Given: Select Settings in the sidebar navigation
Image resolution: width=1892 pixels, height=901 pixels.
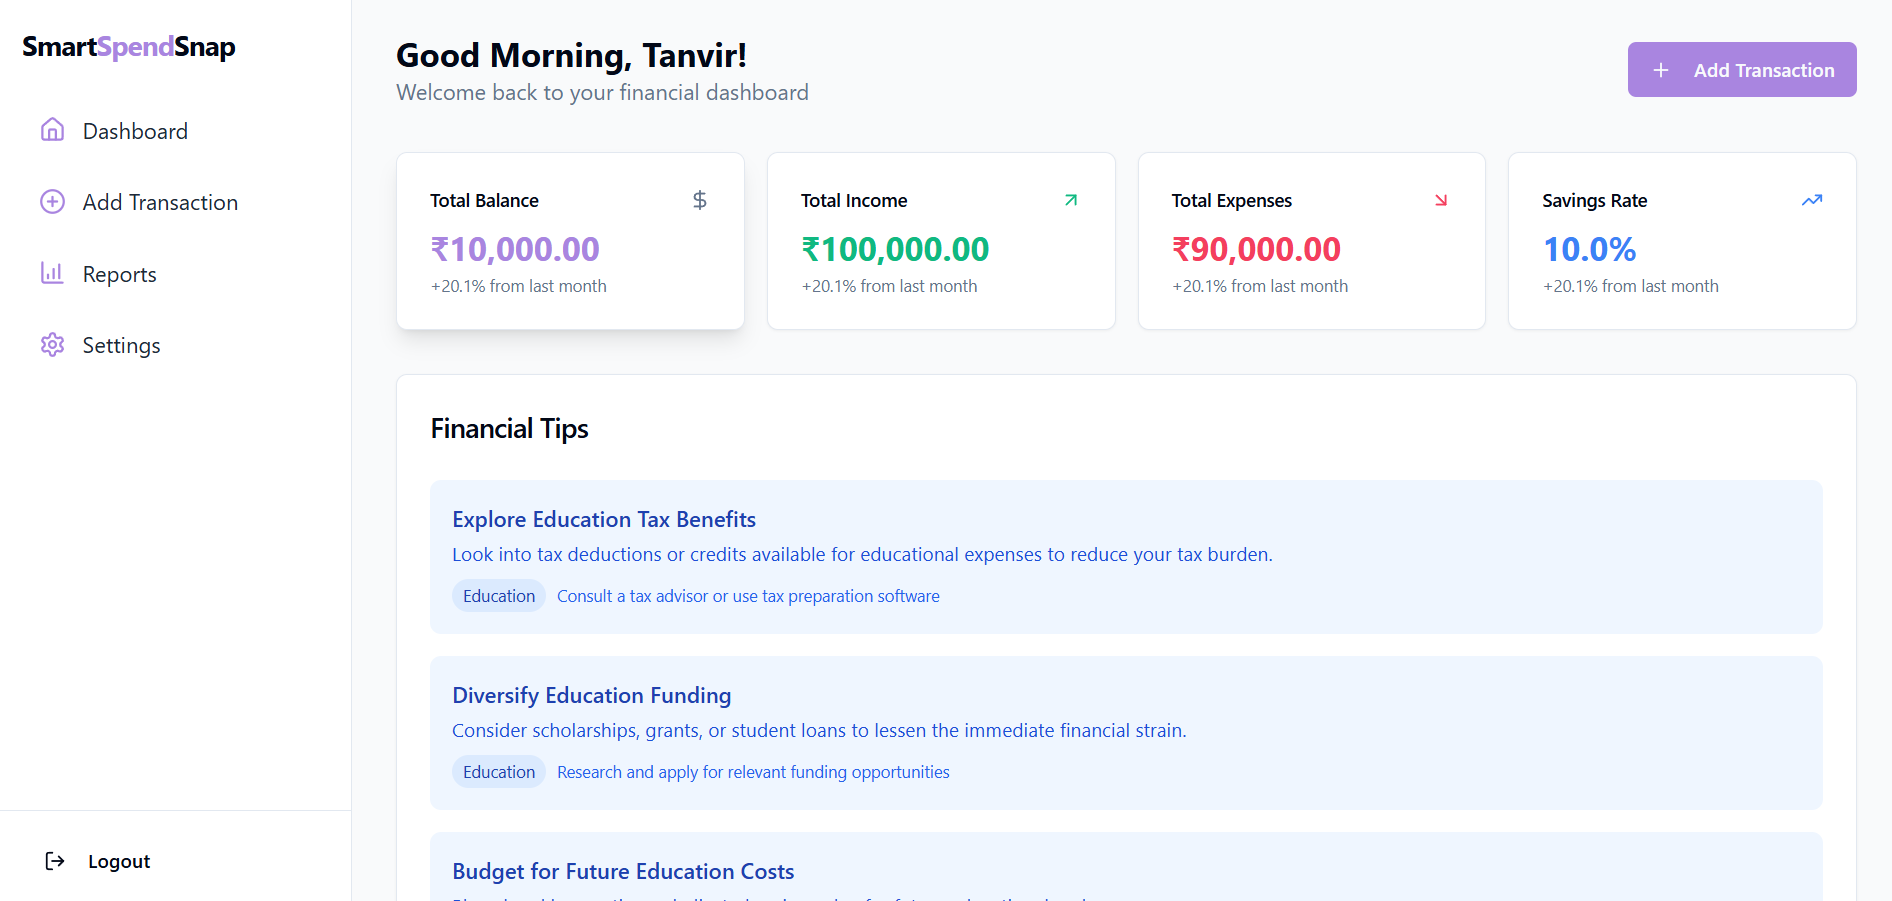Looking at the screenshot, I should 121,344.
